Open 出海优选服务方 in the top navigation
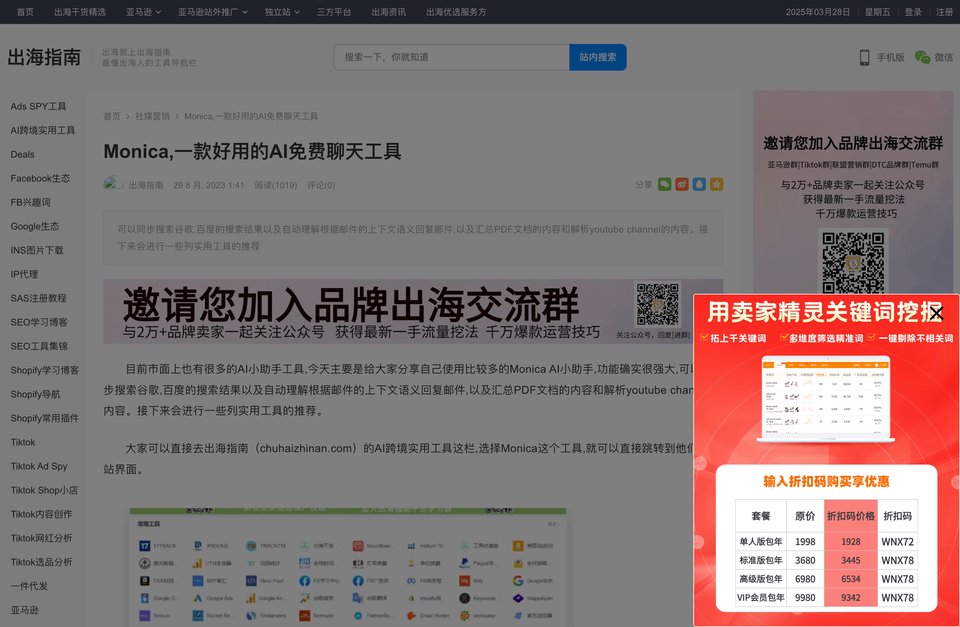 click(456, 12)
